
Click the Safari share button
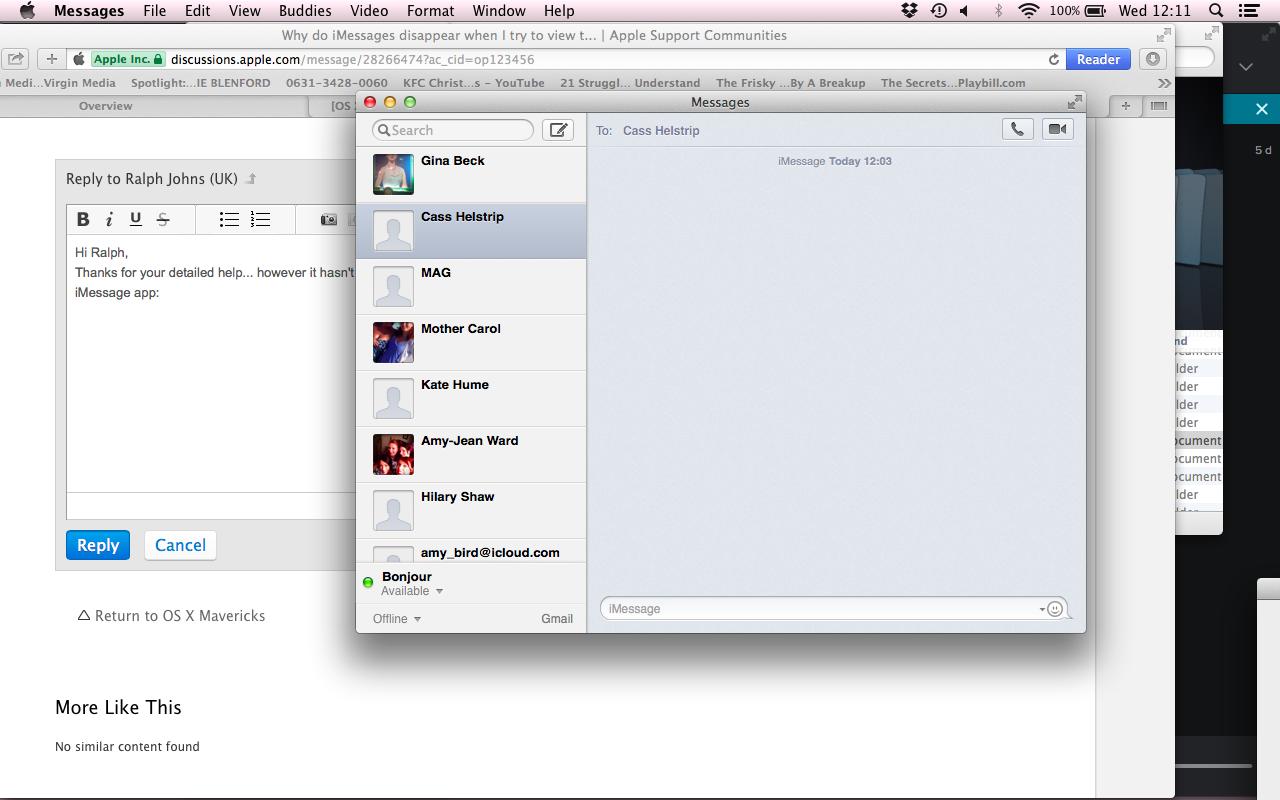(x=16, y=59)
